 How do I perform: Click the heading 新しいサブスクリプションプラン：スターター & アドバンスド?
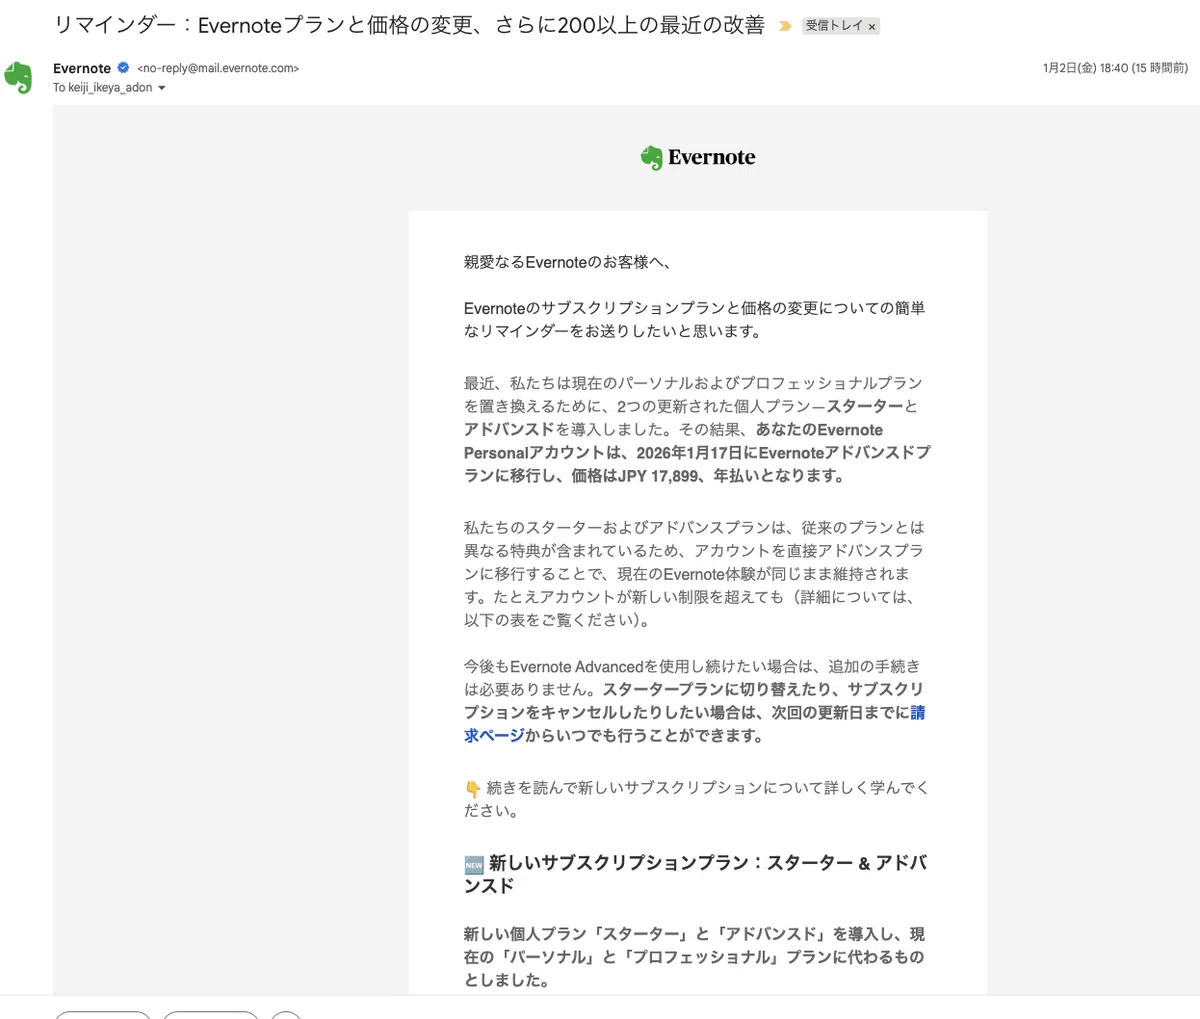pos(695,874)
